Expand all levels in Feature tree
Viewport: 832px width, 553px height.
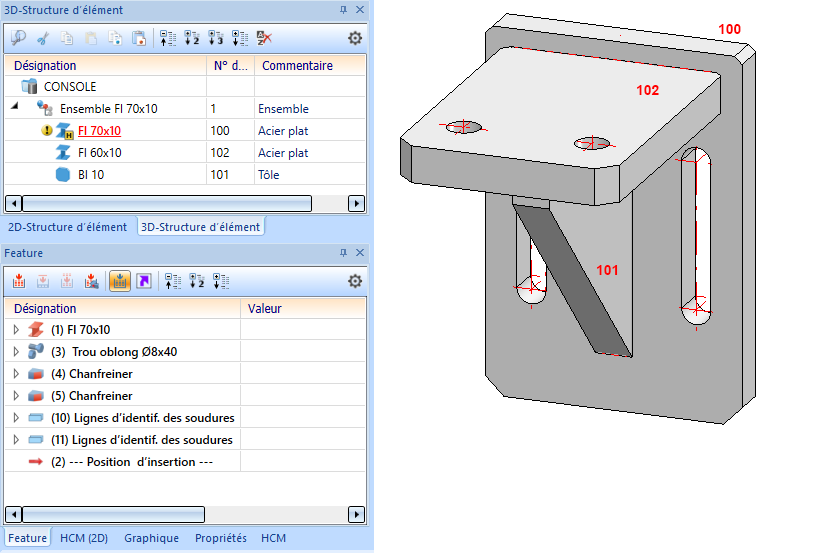pyautogui.click(x=221, y=281)
